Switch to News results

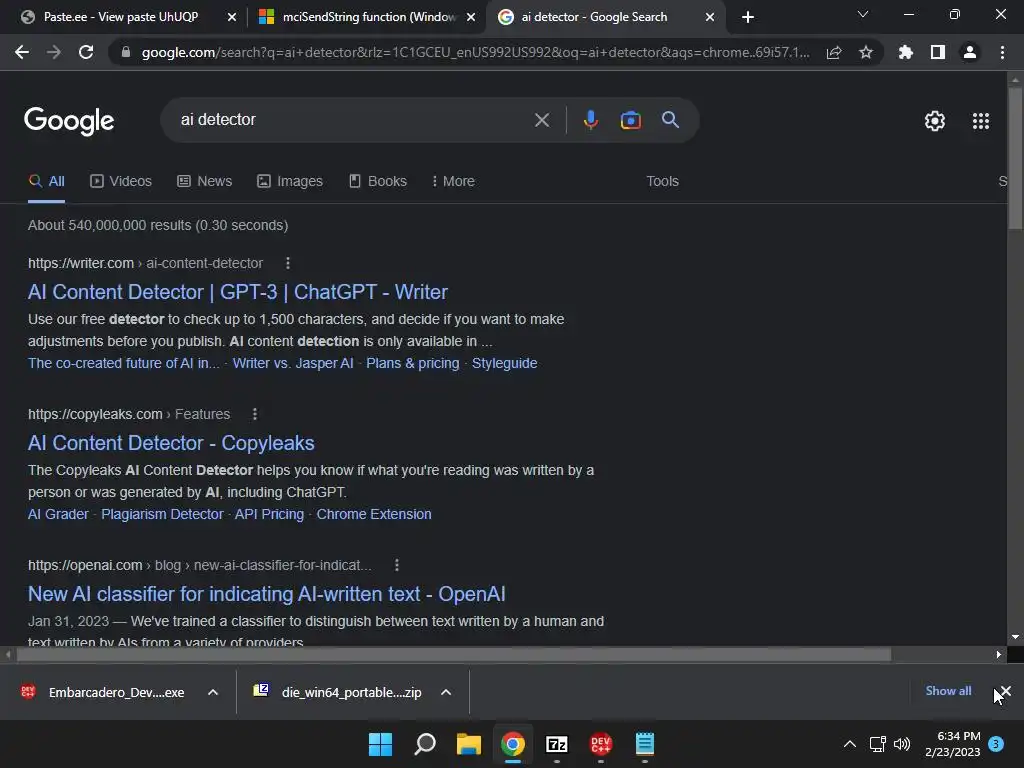(x=204, y=181)
